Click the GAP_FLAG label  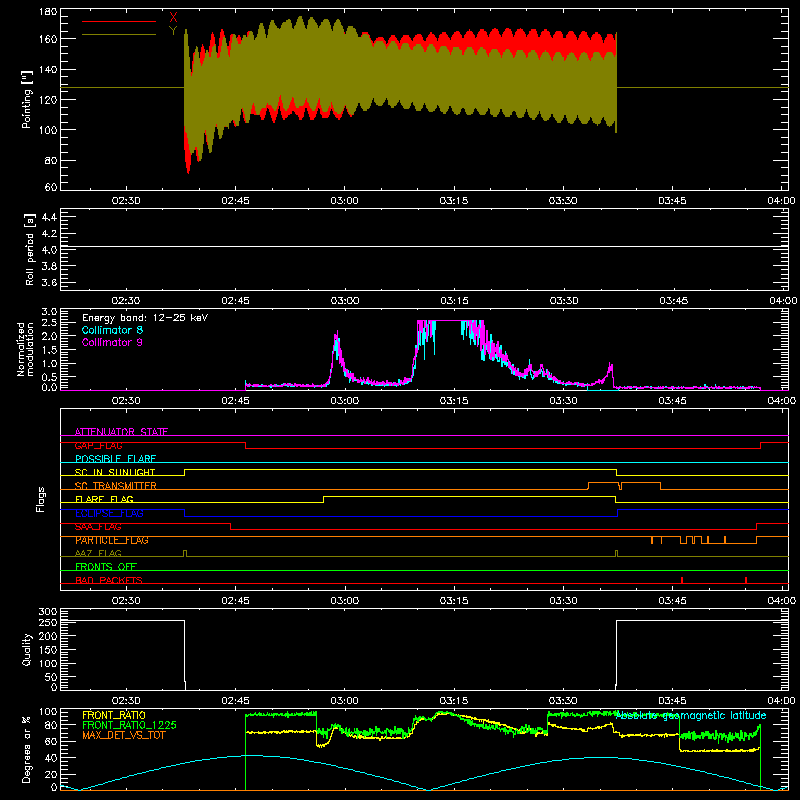98,445
